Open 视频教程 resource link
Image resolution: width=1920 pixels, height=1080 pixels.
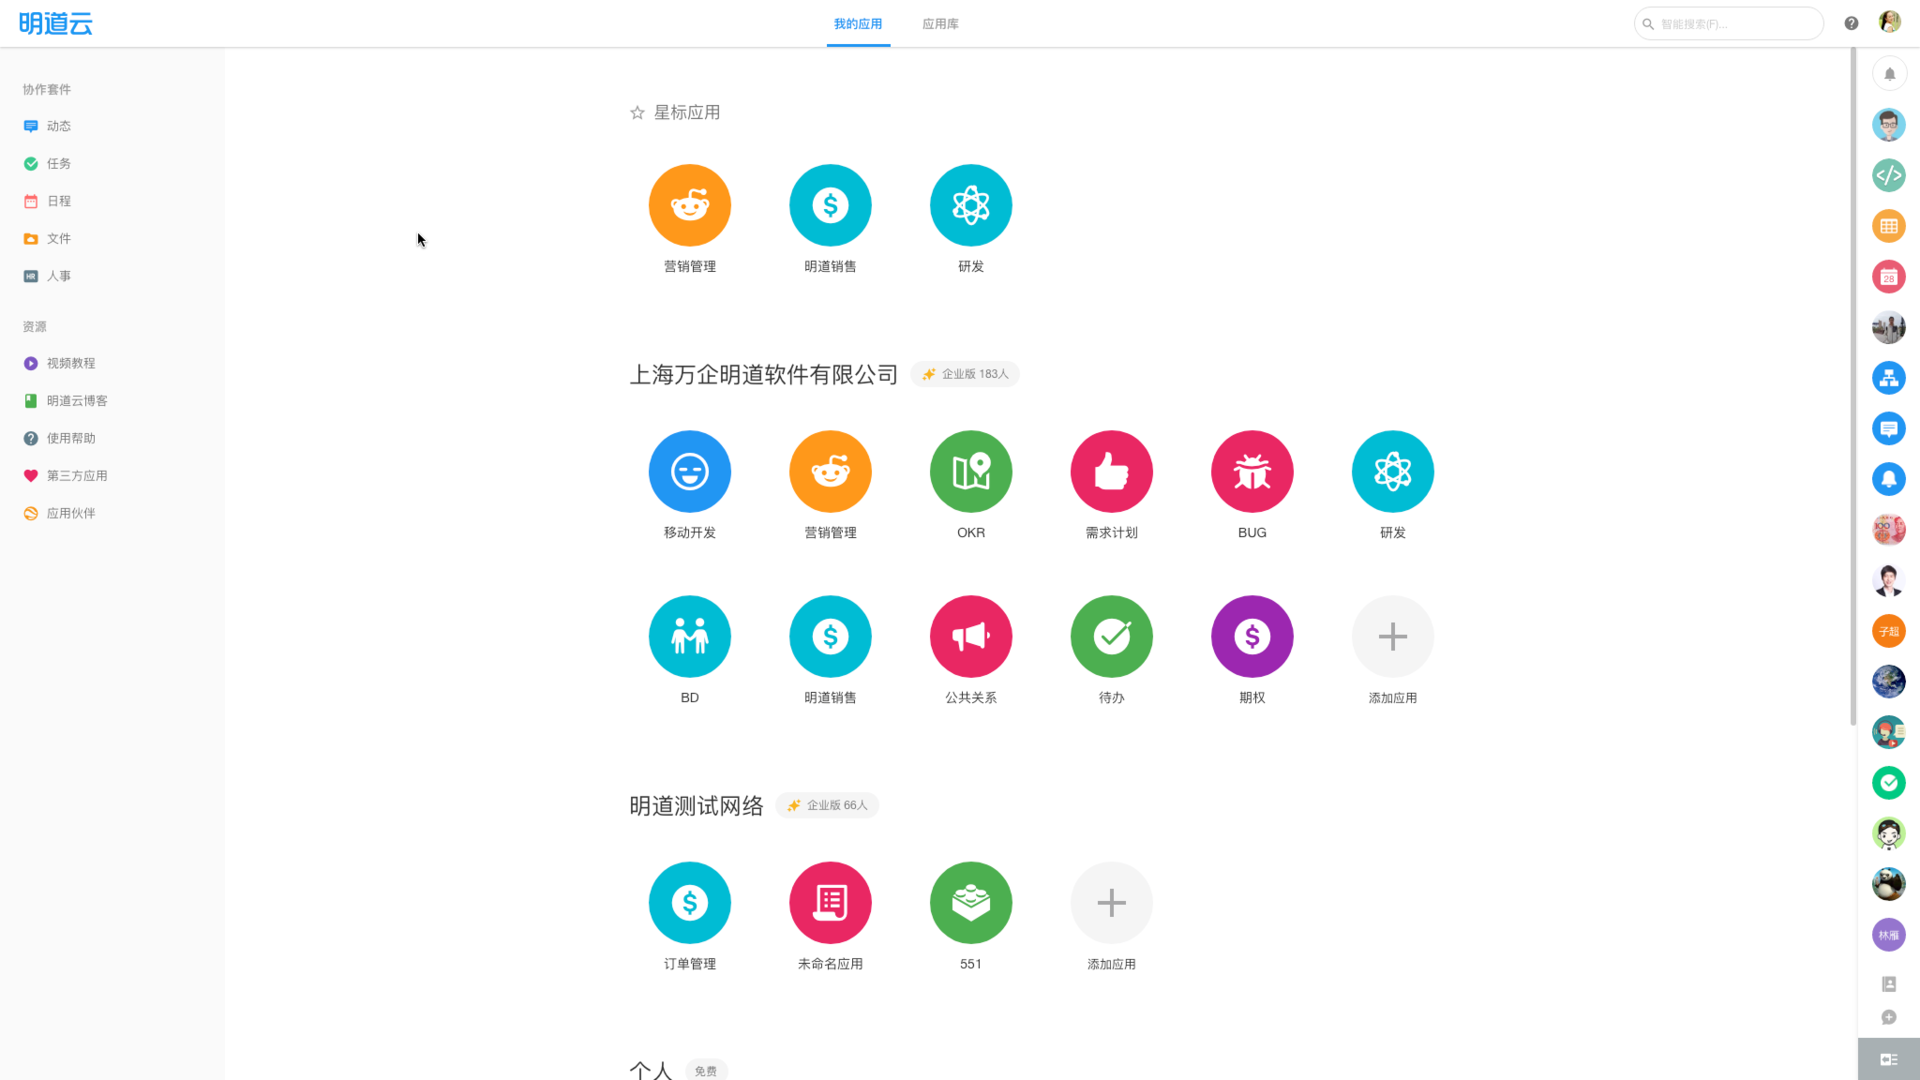tap(70, 363)
